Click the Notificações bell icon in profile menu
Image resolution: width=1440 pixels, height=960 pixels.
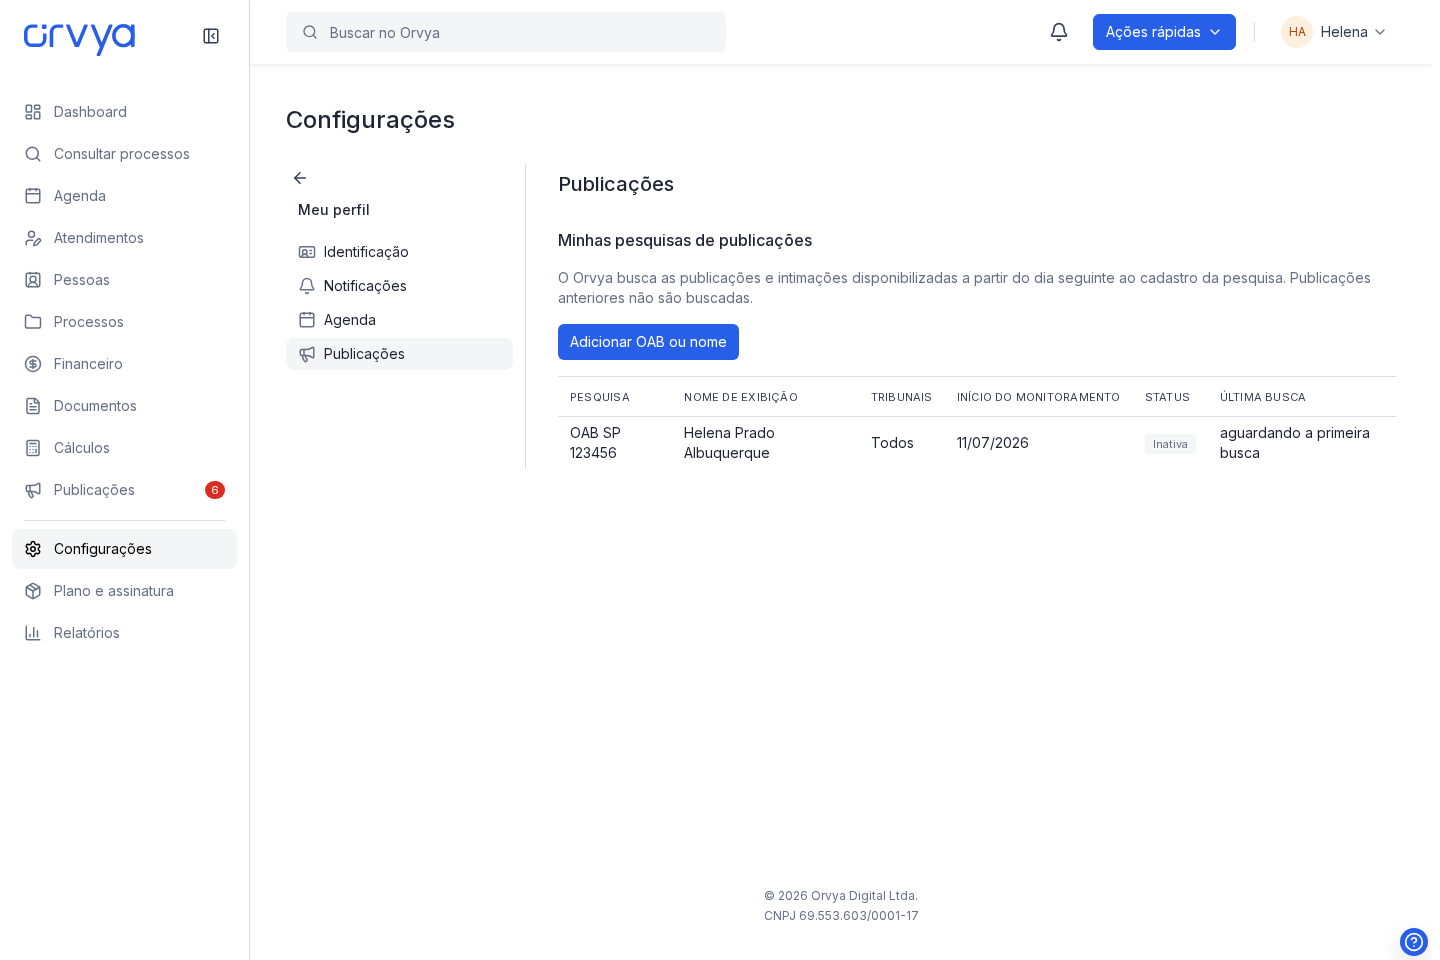(307, 286)
